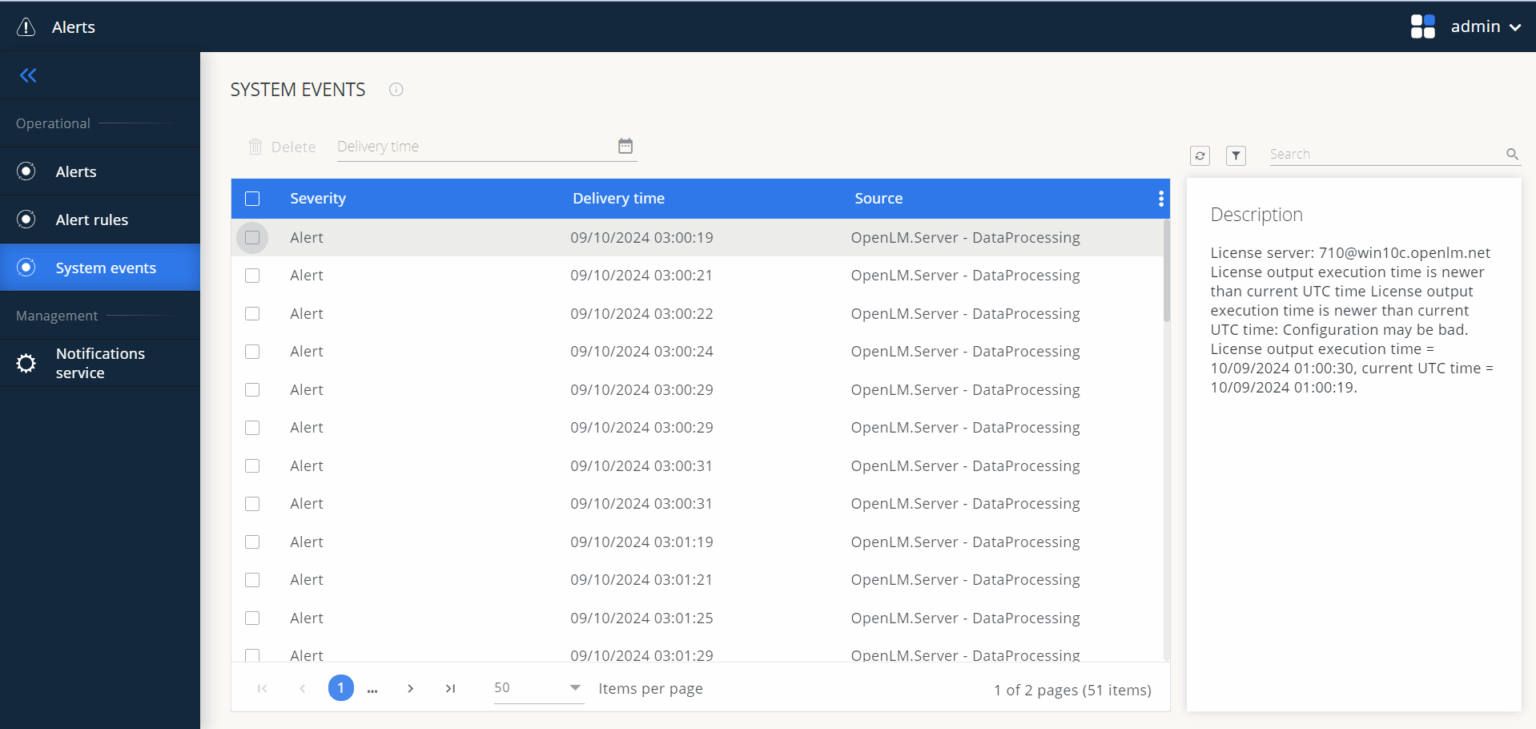
Task: Go to the last page using the skip arrow
Action: point(450,688)
